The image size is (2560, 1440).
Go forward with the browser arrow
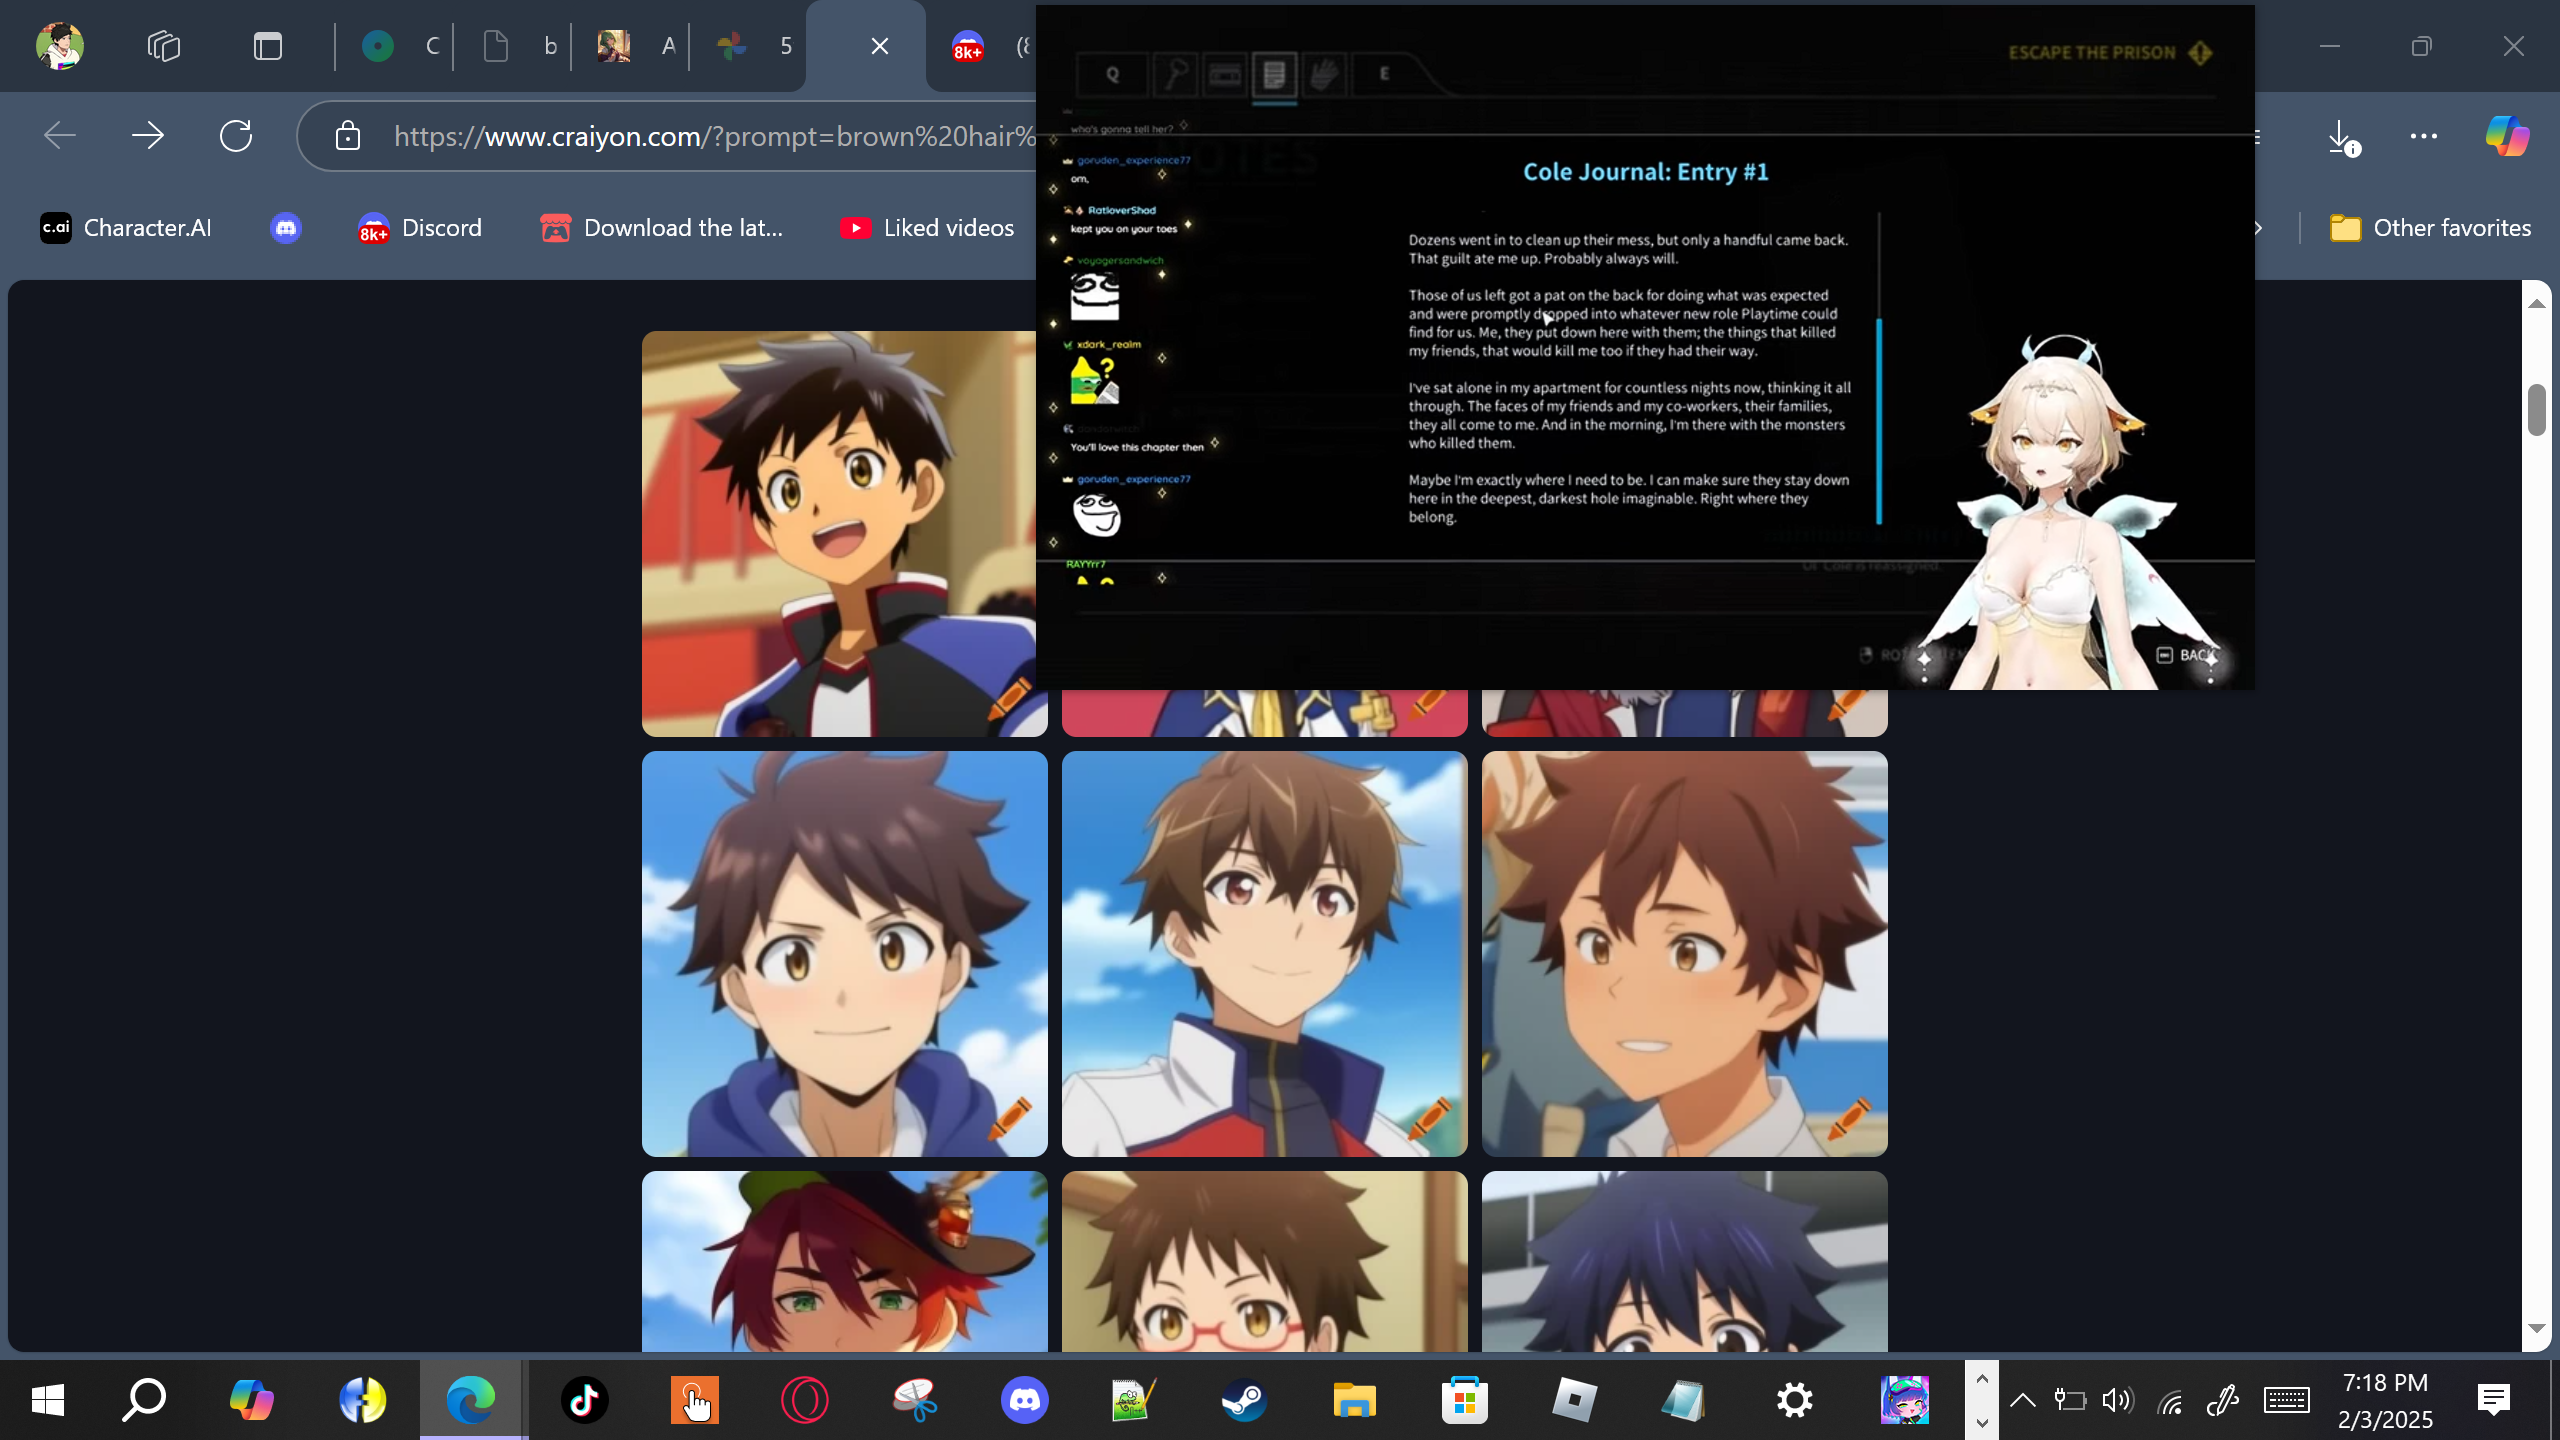click(x=148, y=135)
